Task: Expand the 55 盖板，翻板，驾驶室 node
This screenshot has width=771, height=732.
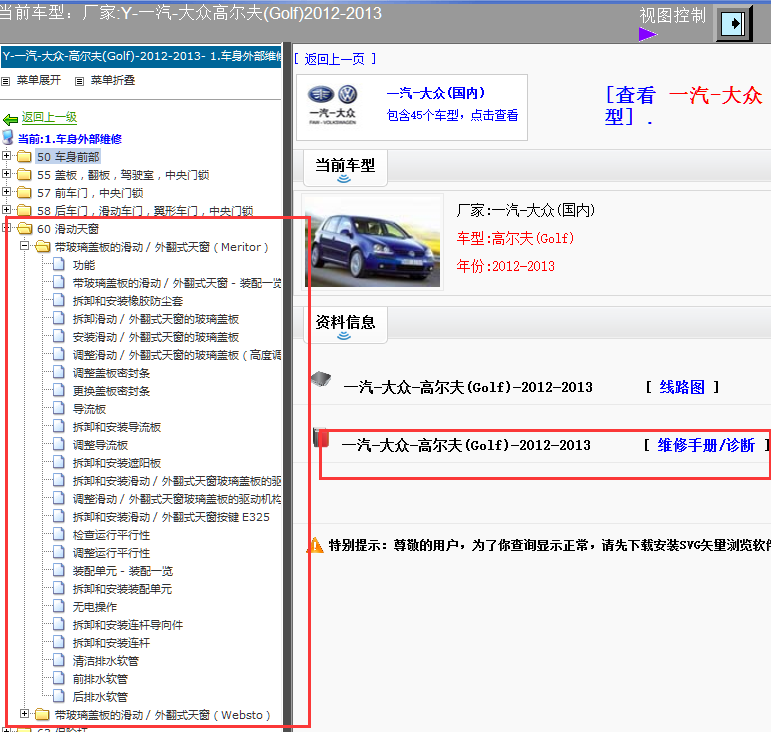Action: (6, 174)
